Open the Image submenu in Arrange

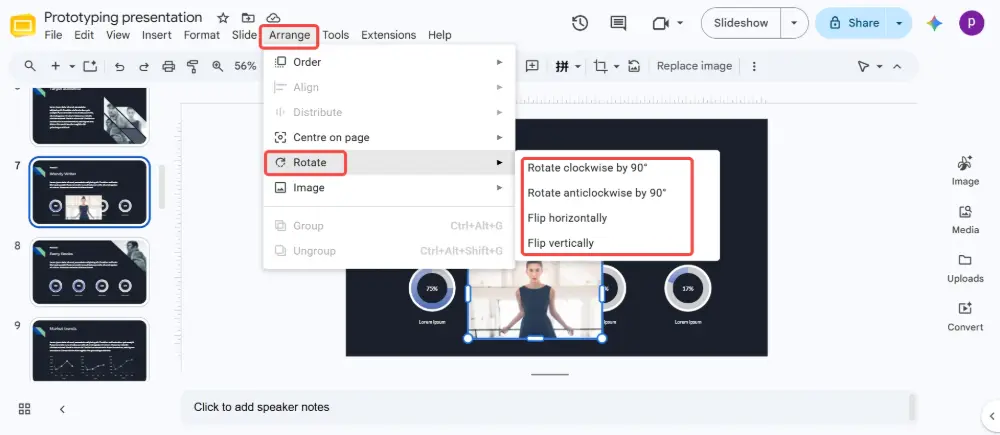[389, 188]
